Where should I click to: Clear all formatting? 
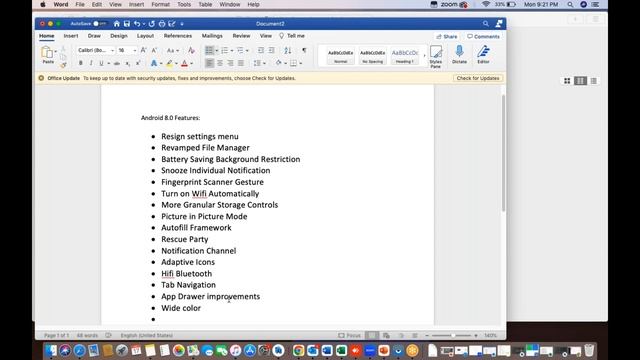191,50
